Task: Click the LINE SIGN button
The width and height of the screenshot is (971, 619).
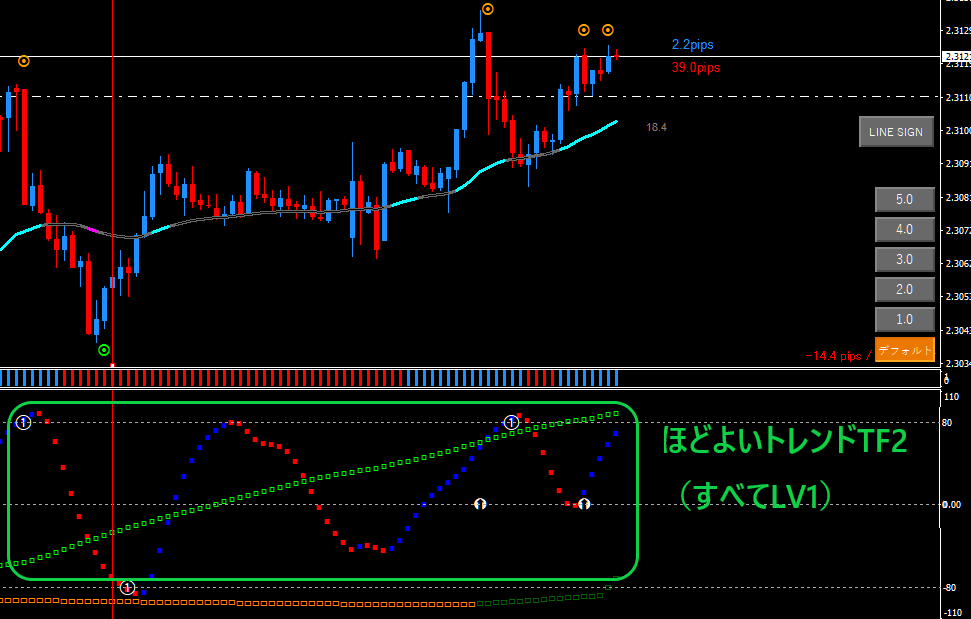Action: coord(896,132)
